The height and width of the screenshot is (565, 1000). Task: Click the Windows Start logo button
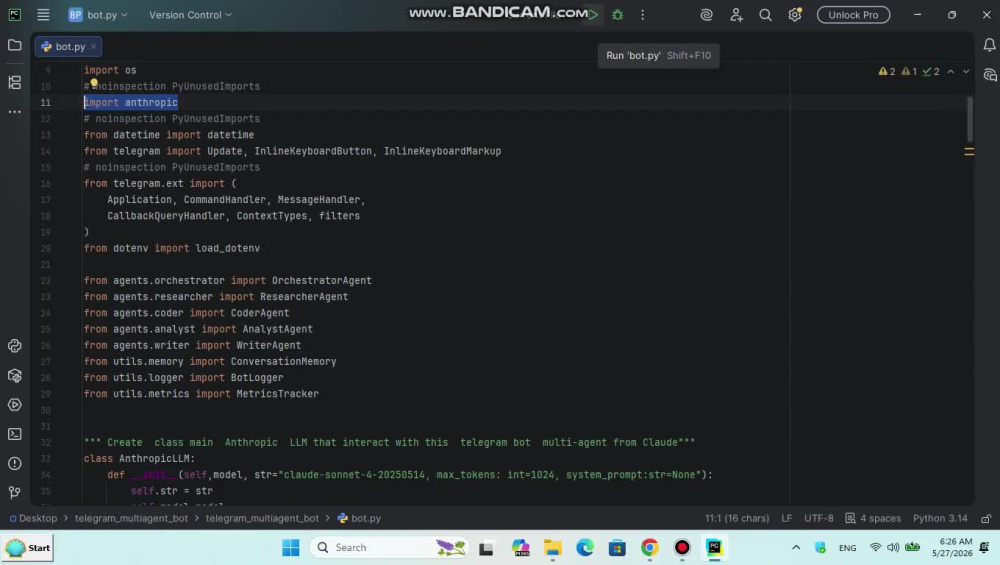291,548
